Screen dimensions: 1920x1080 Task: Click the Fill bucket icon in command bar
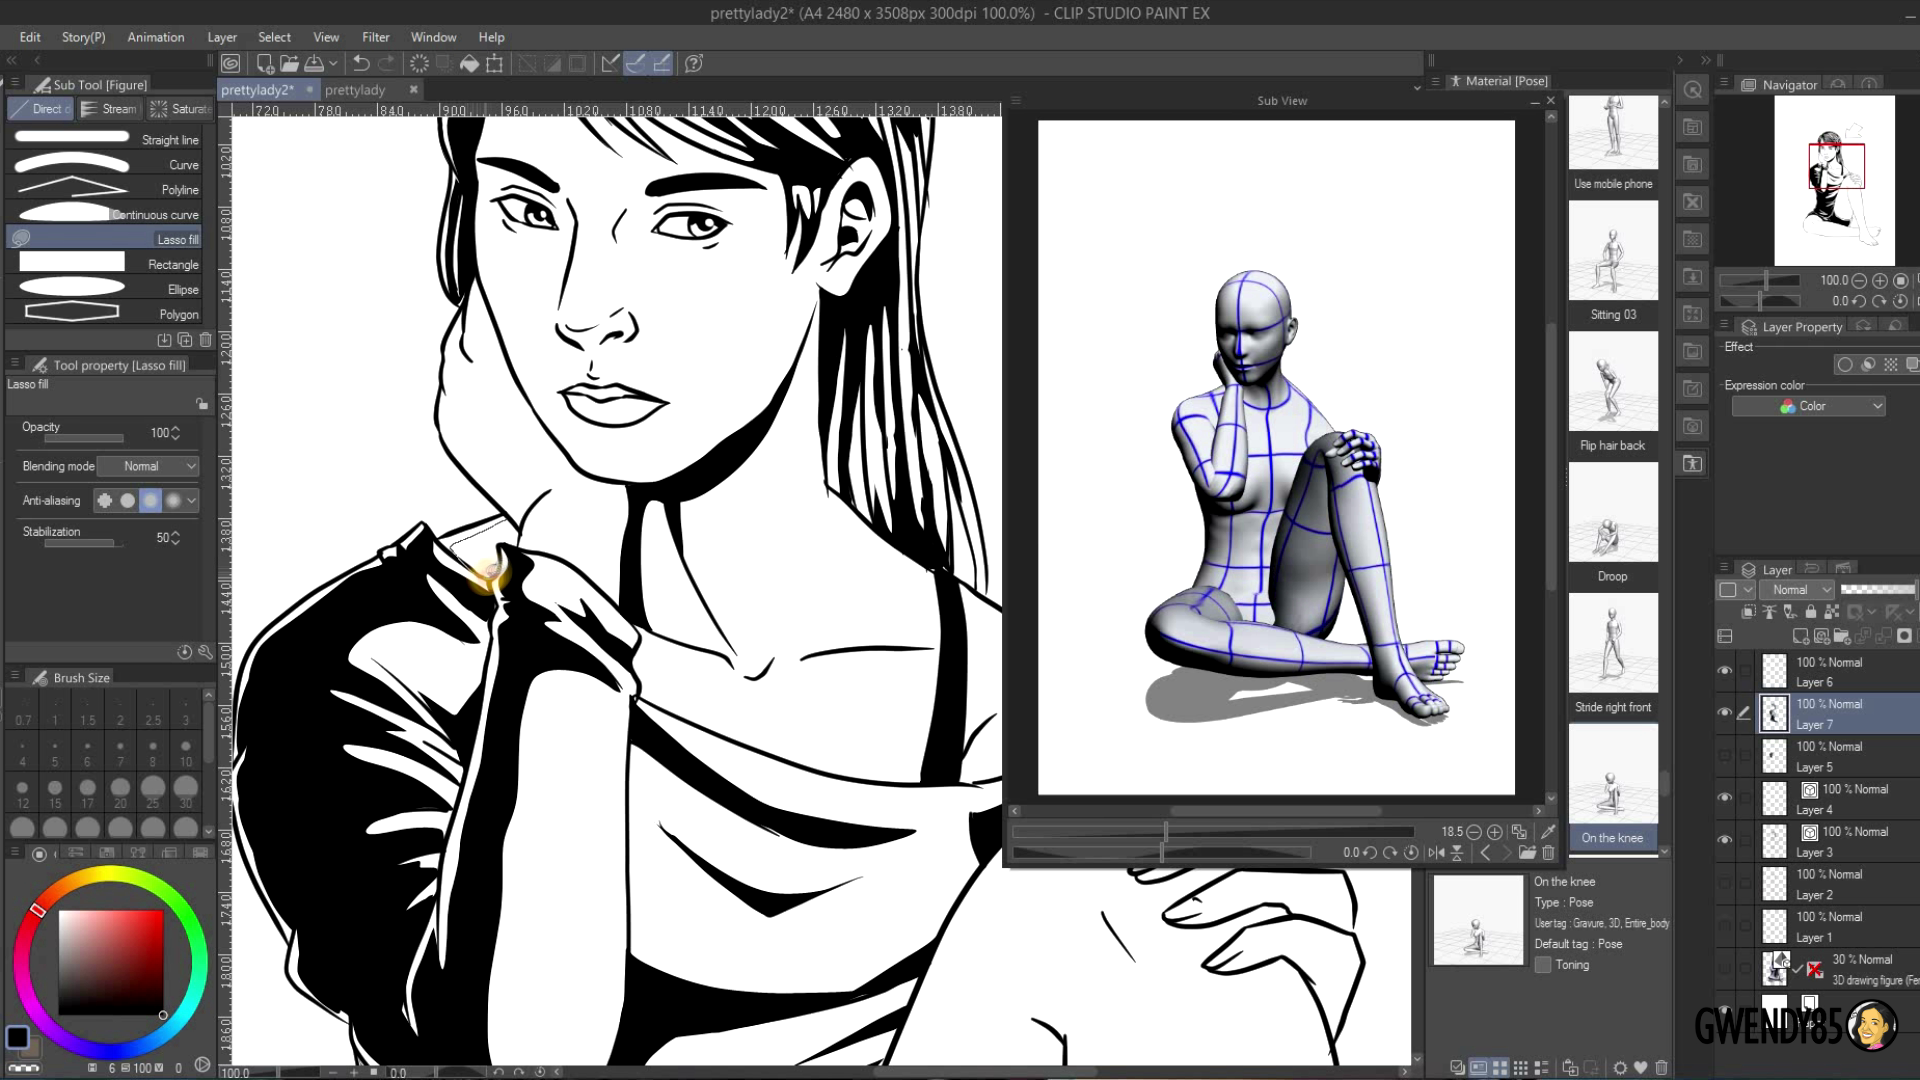pyautogui.click(x=469, y=64)
